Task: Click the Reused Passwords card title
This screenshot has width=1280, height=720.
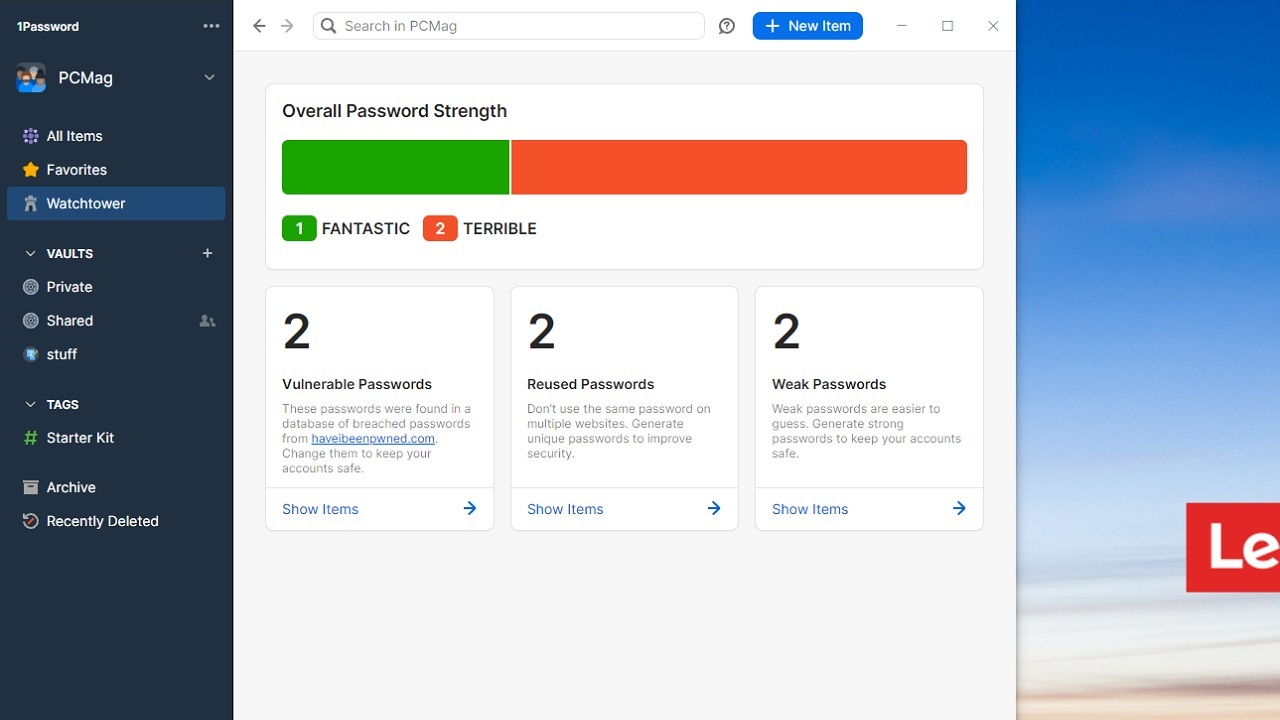Action: point(590,384)
